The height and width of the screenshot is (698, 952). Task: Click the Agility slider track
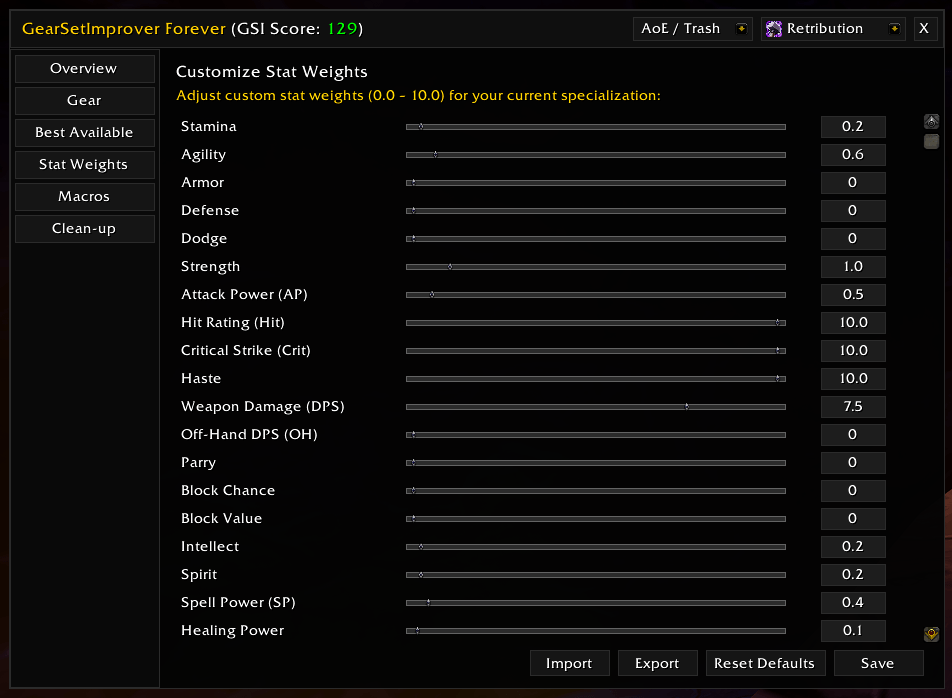click(x=596, y=155)
